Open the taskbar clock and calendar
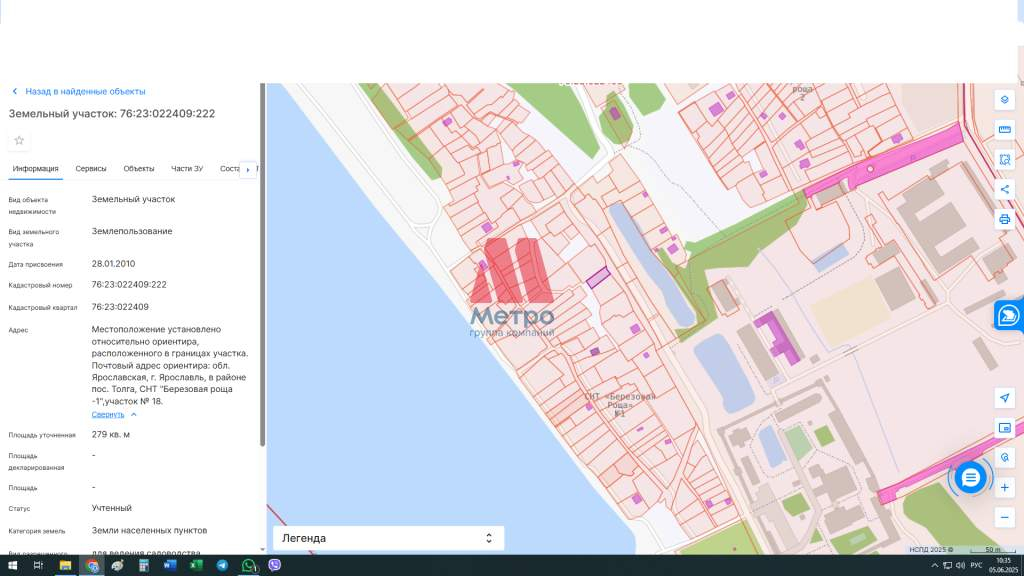 click(x=1003, y=566)
